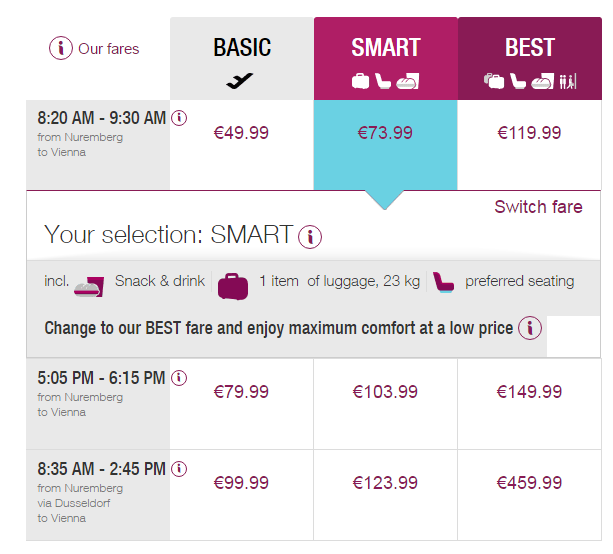Click info icon next to 8:35 AM flight
This screenshot has height=554, width=613.
point(179,469)
